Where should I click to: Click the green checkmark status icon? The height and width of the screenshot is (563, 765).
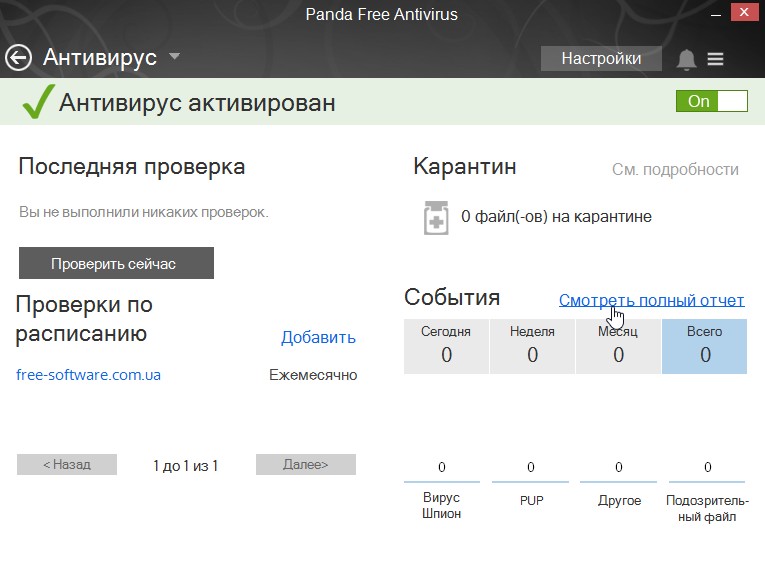click(x=38, y=101)
